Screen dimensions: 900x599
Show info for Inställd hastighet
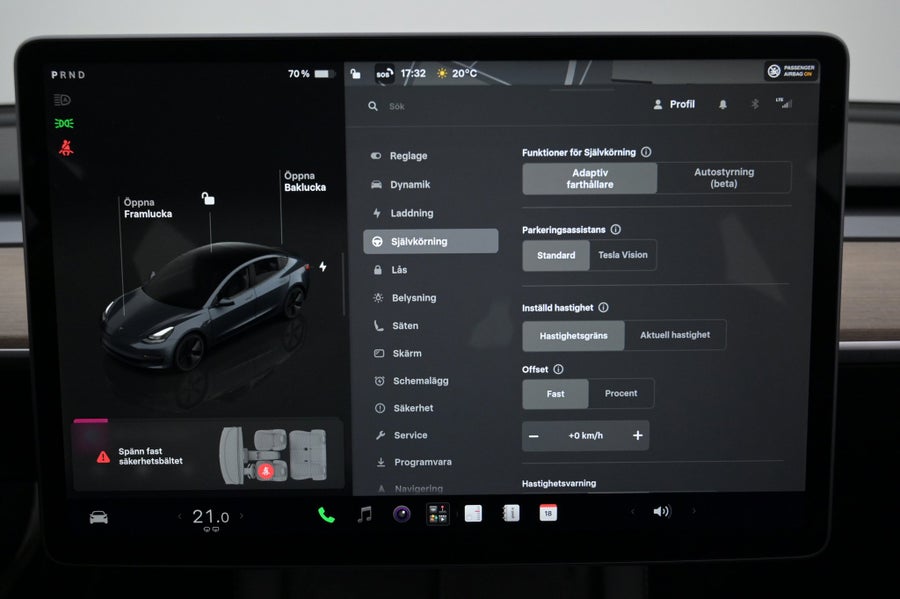[x=603, y=308]
